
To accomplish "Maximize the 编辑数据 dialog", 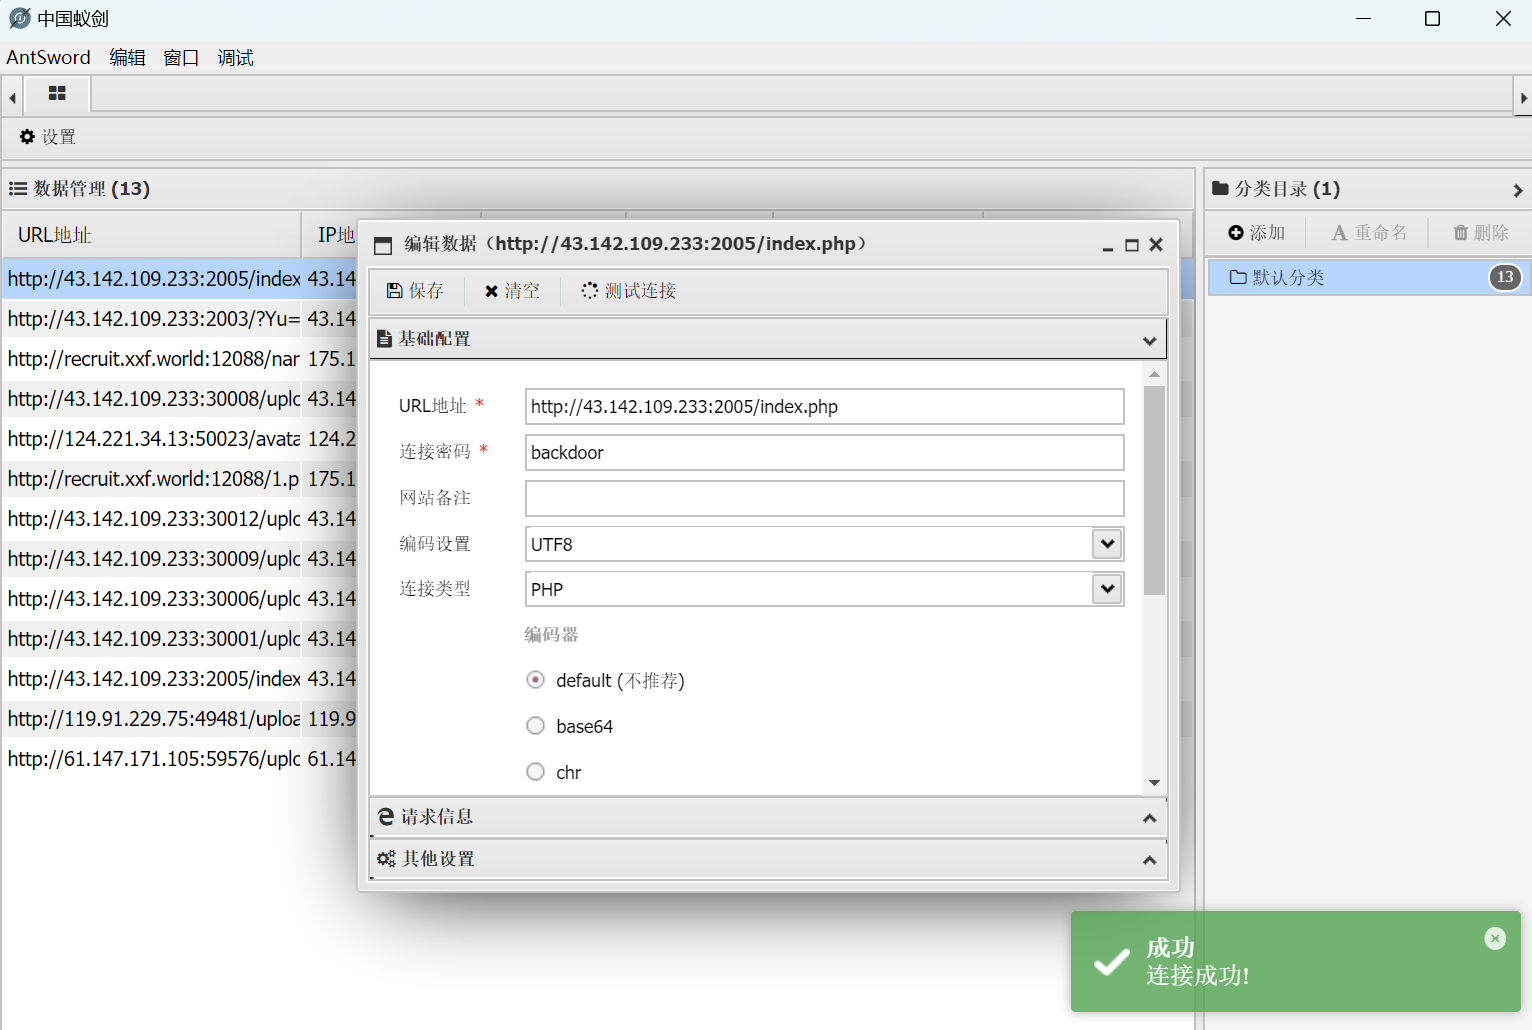I will point(1132,245).
